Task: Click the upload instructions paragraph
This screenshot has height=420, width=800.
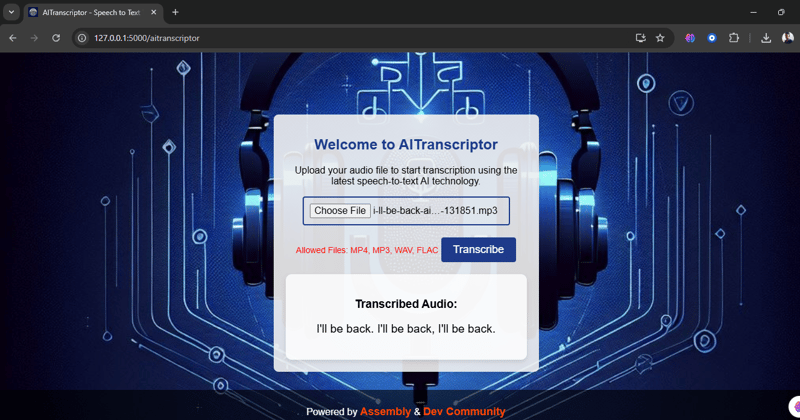Action: 406,176
